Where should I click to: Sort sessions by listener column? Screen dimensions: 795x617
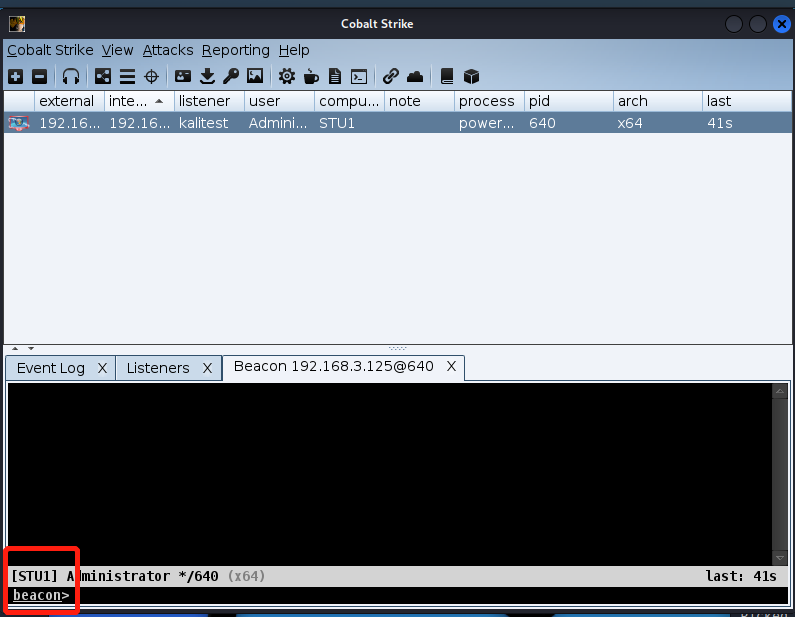209,101
